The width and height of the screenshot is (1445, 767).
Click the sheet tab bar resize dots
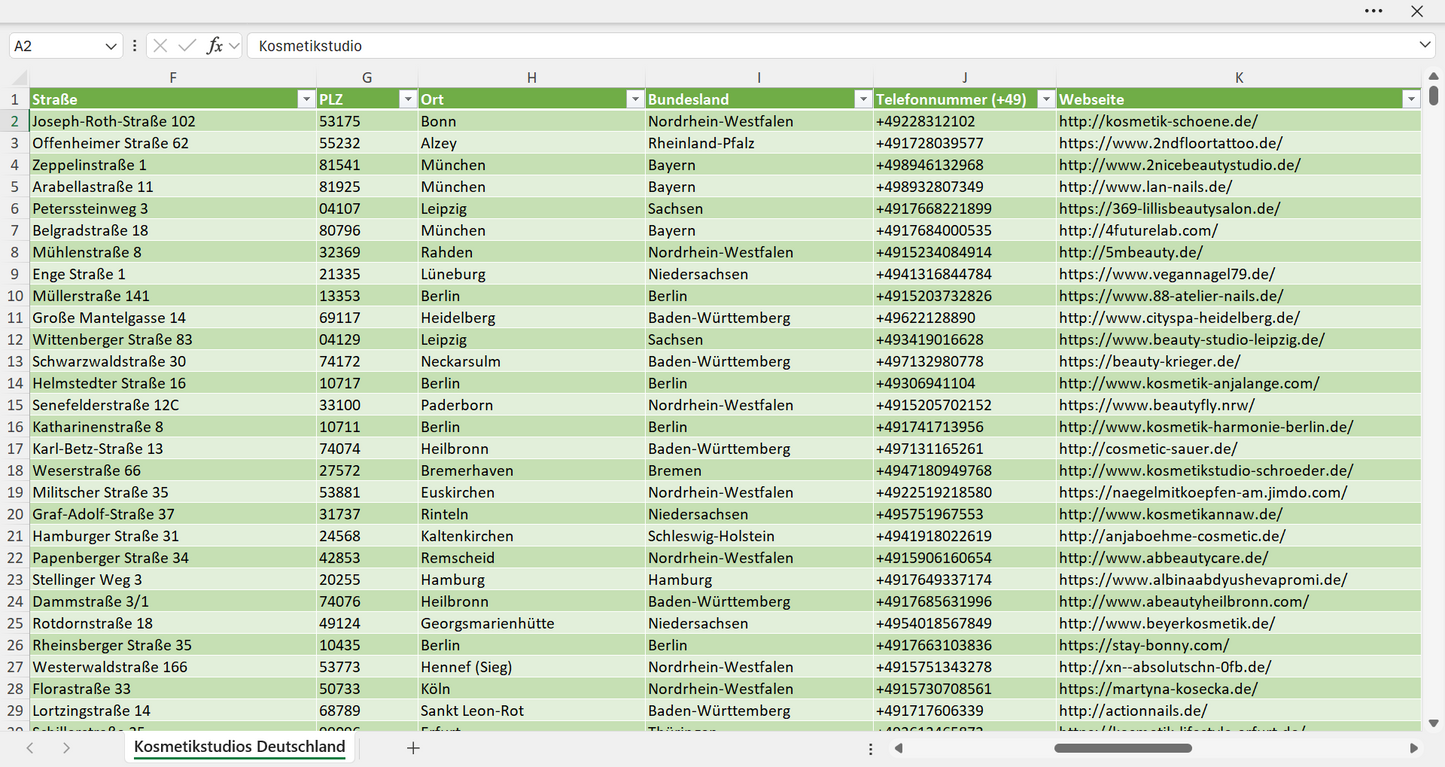tap(871, 748)
